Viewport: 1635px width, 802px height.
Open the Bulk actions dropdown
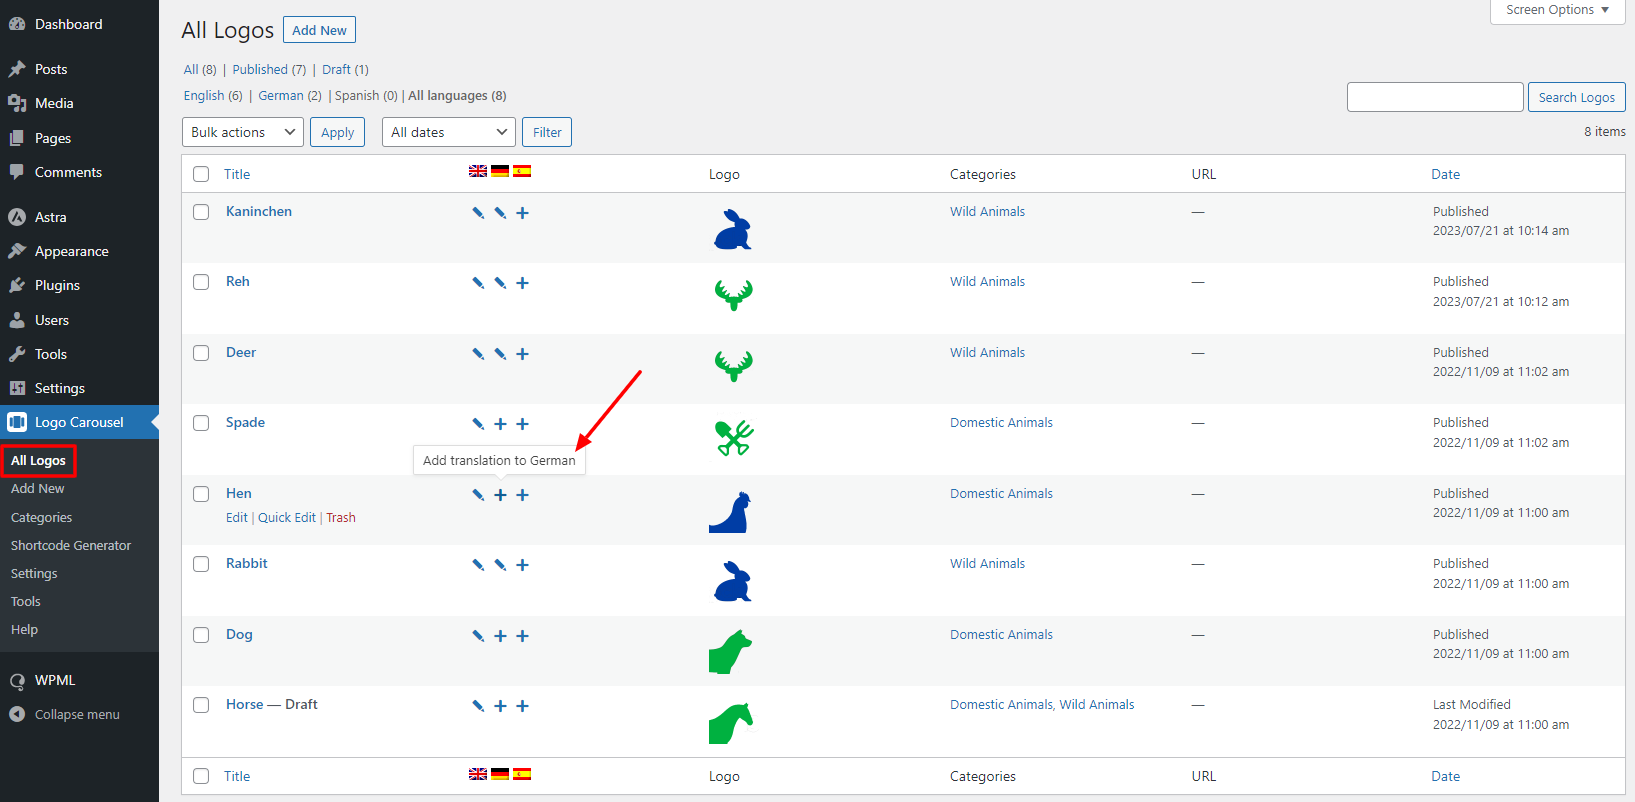(x=242, y=132)
